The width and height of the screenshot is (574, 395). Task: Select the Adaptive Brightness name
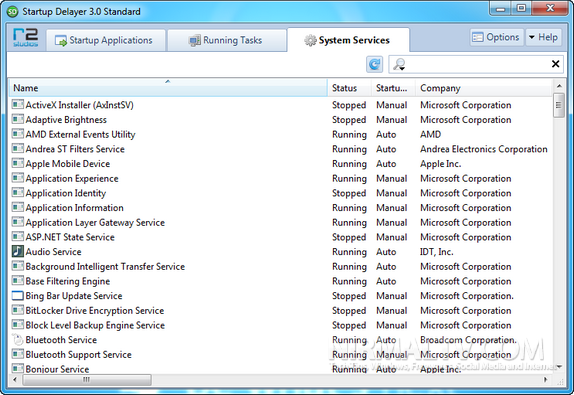pos(66,120)
